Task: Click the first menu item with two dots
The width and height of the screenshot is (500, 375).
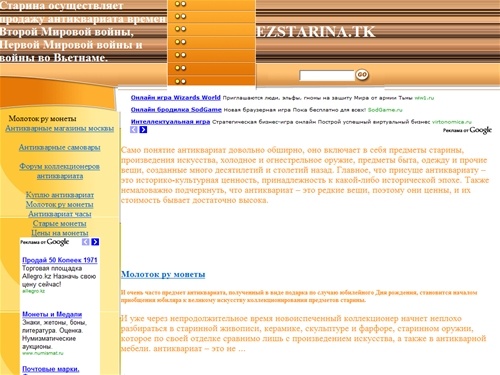Action: tap(211, 5)
